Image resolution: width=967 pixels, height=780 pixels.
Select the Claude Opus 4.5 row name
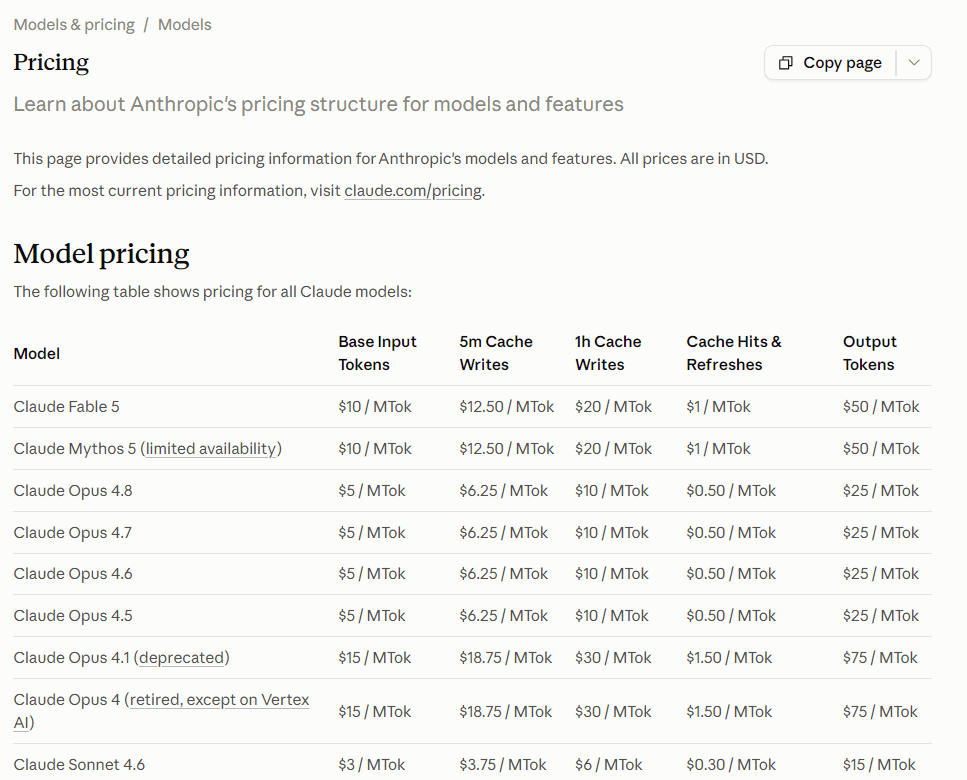click(73, 616)
